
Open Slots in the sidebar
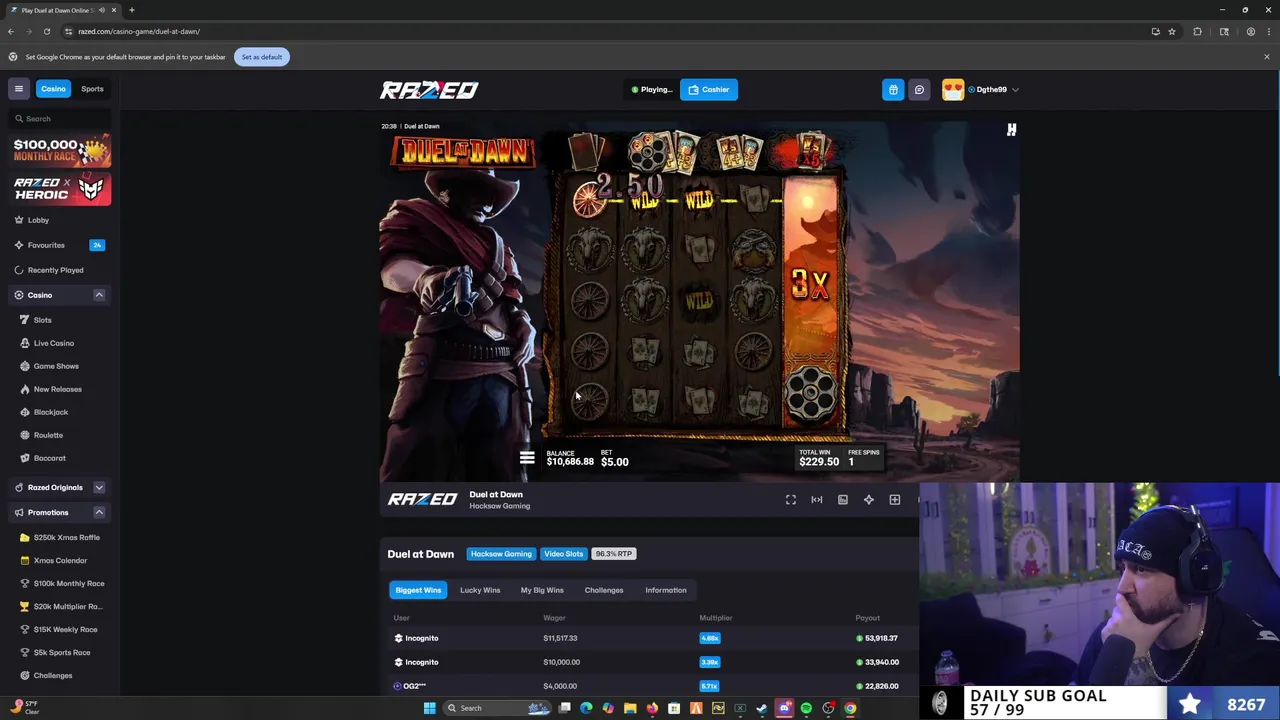(x=42, y=320)
